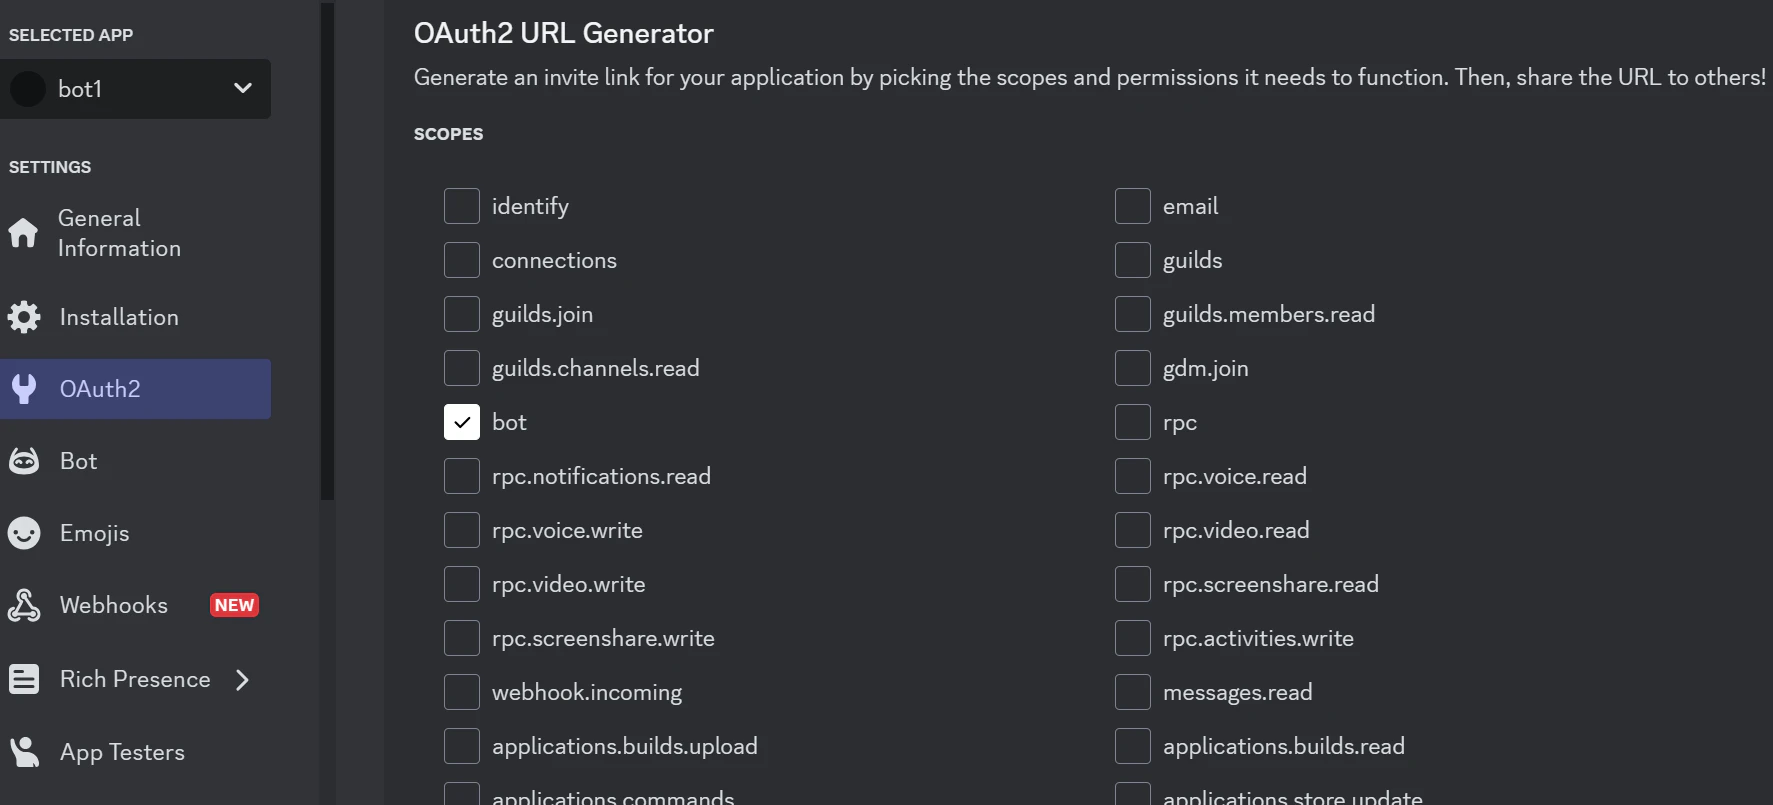Screen dimensions: 1773x805
Task: Open the Rich Presence section
Action: [135, 679]
